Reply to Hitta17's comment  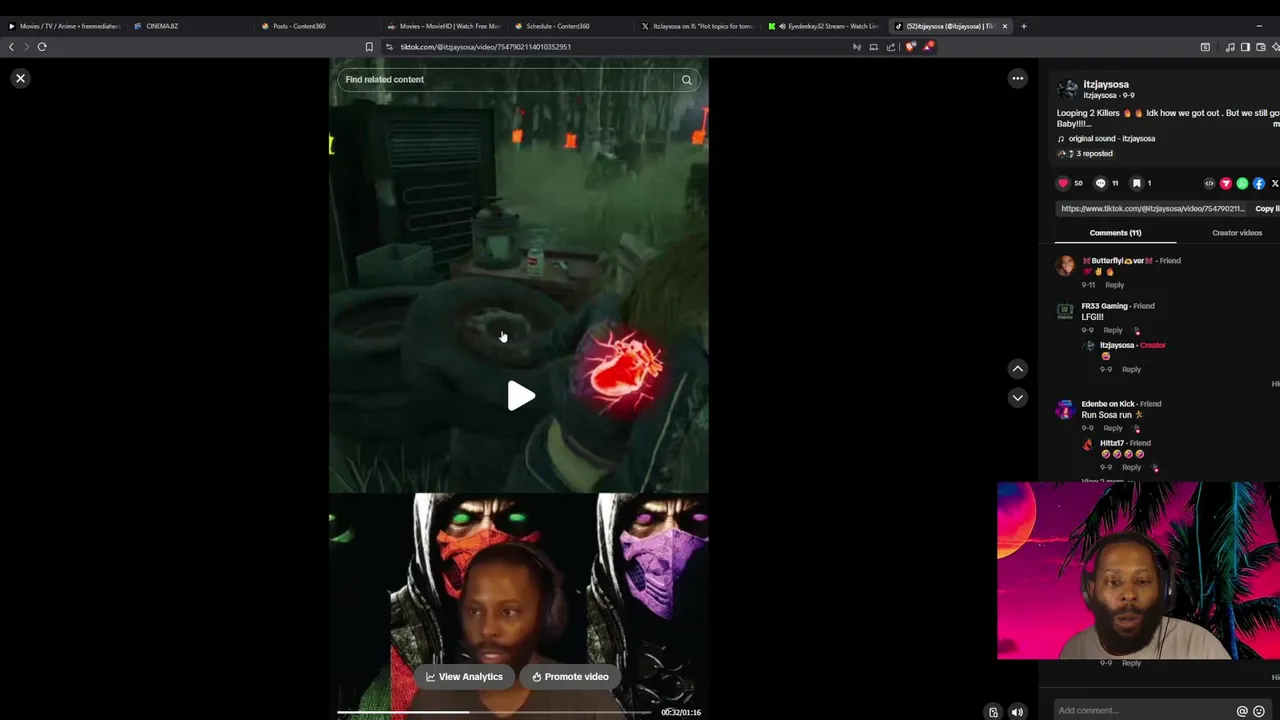tap(1131, 467)
